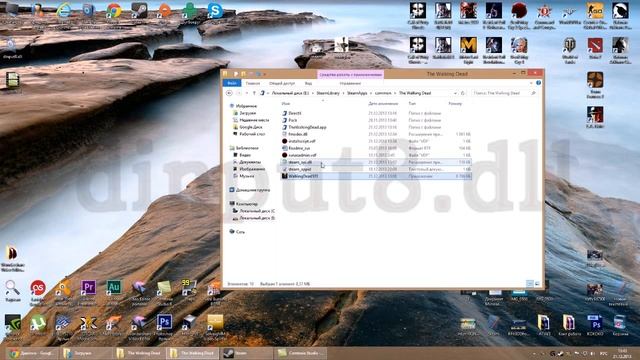Open the Metro Last Light desktop shortcut

point(468,50)
